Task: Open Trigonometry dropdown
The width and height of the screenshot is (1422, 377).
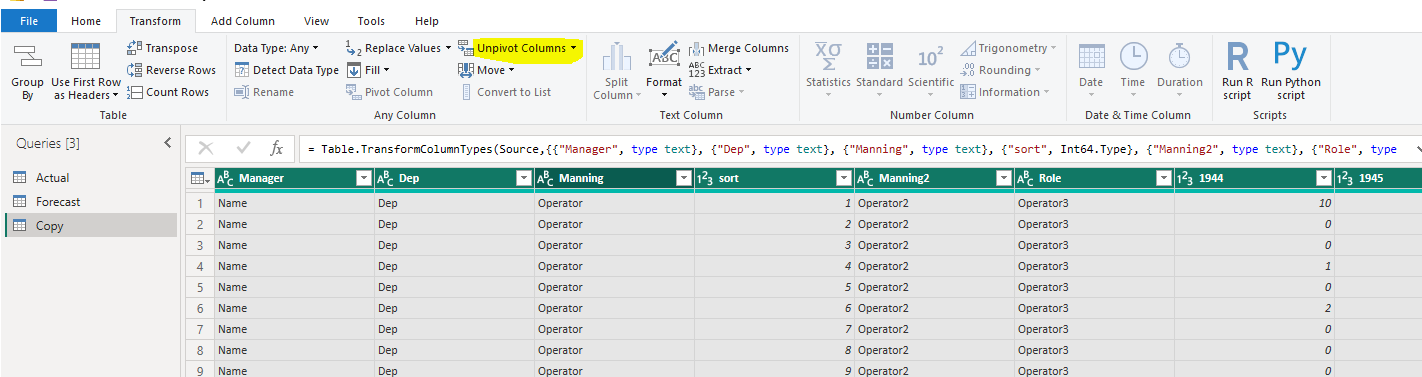Action: (x=1009, y=48)
